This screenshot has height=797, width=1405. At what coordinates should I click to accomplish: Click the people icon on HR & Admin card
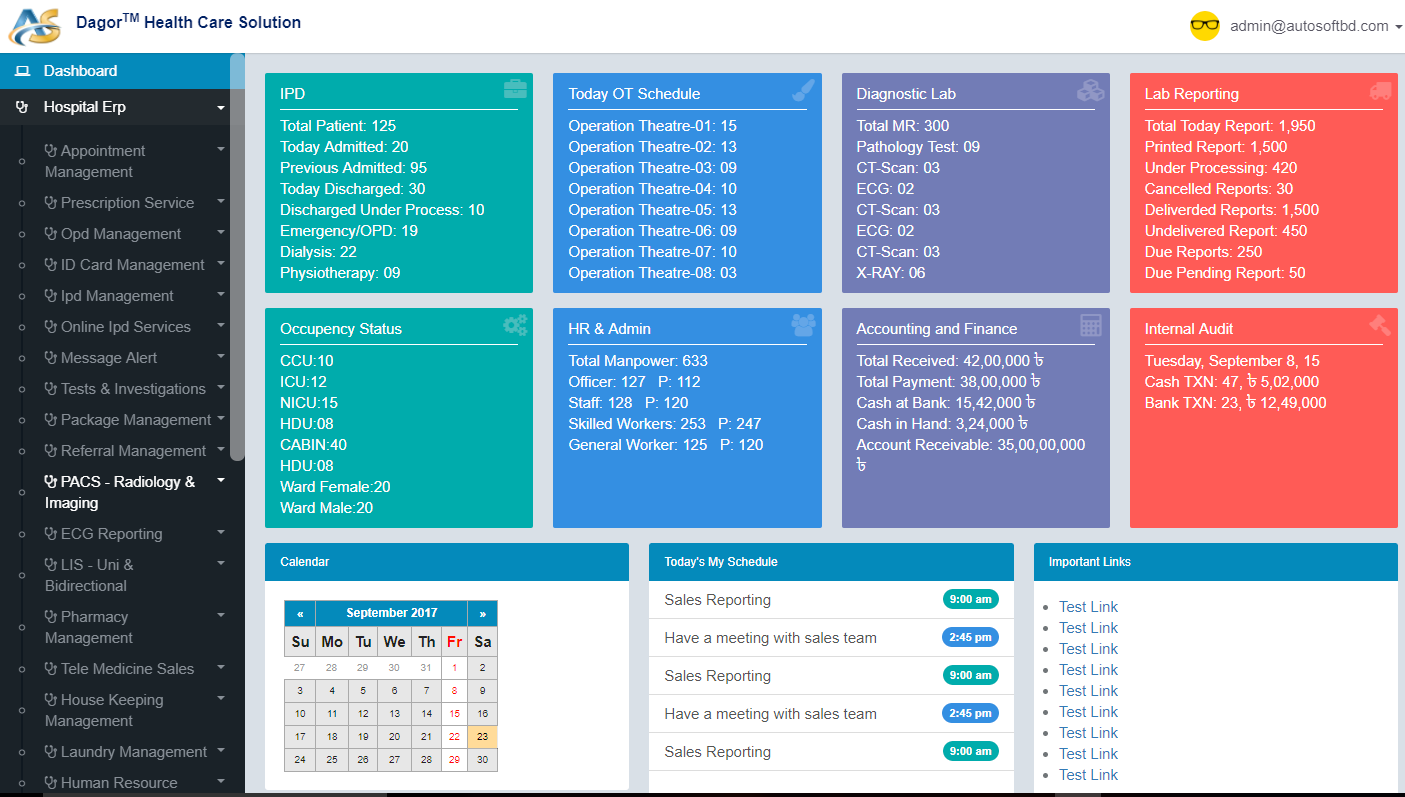point(803,325)
